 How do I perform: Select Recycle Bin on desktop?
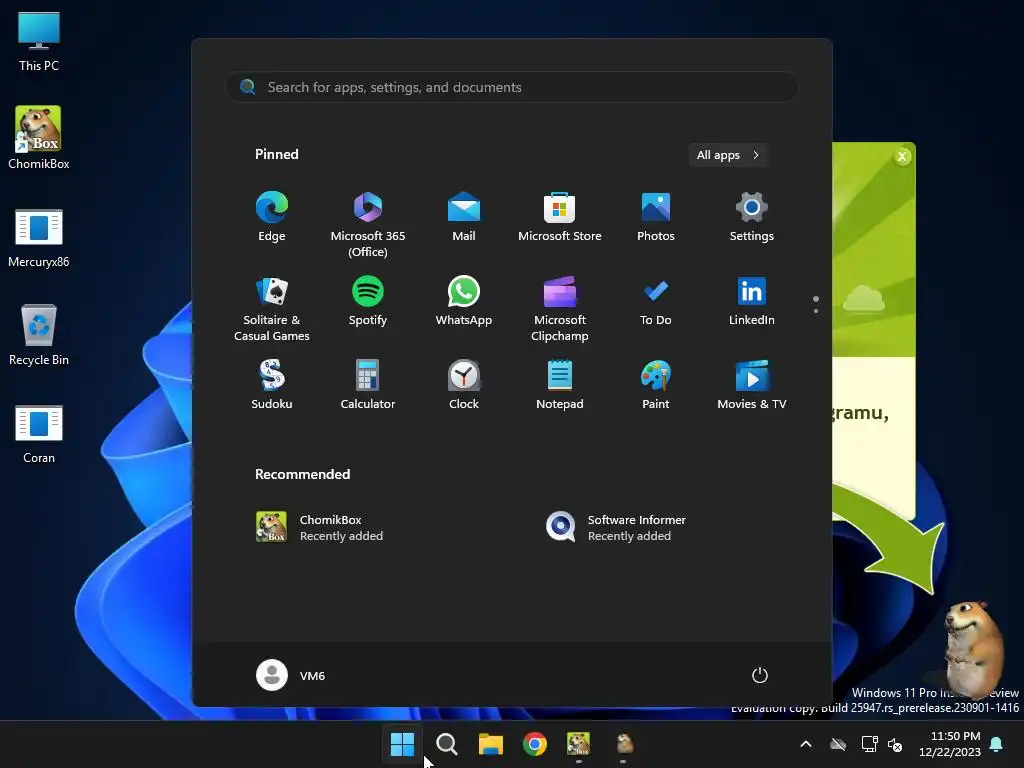(x=39, y=335)
